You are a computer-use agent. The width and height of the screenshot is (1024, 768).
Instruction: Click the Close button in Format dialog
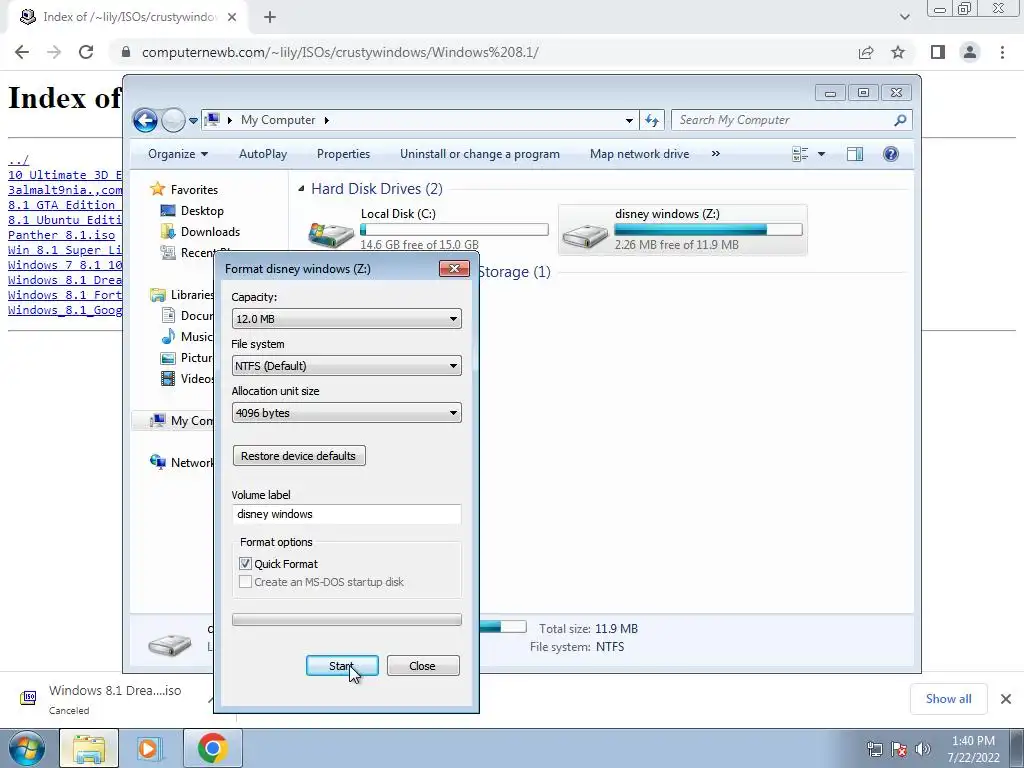point(423,666)
